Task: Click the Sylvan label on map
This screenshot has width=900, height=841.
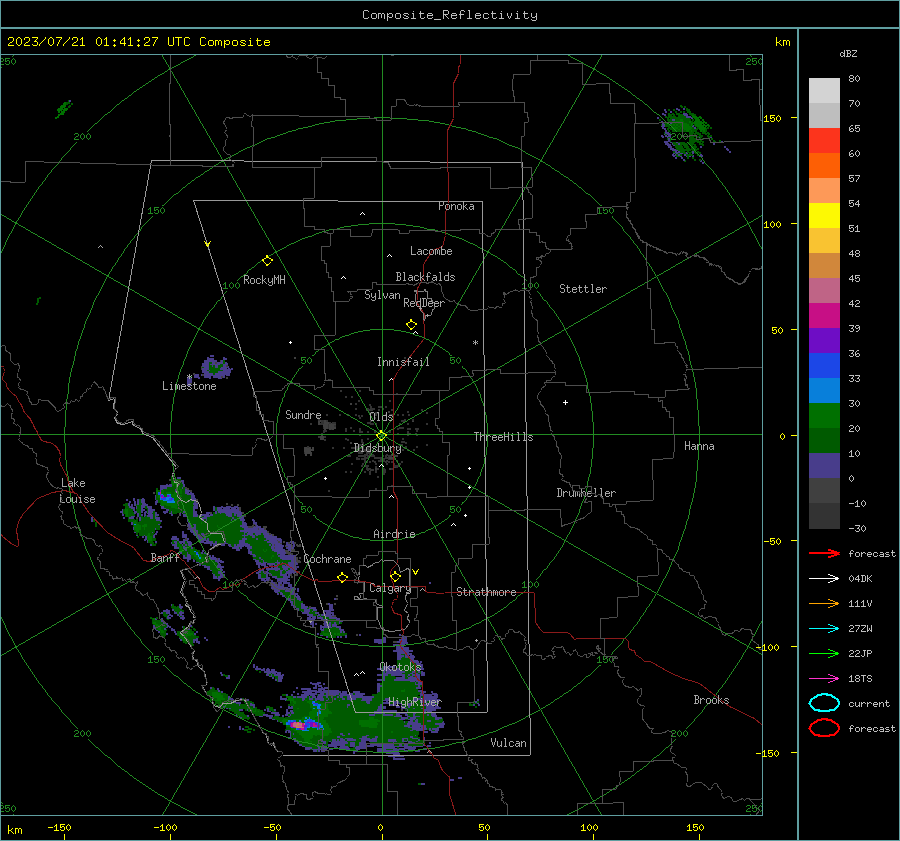Action: 382,295
